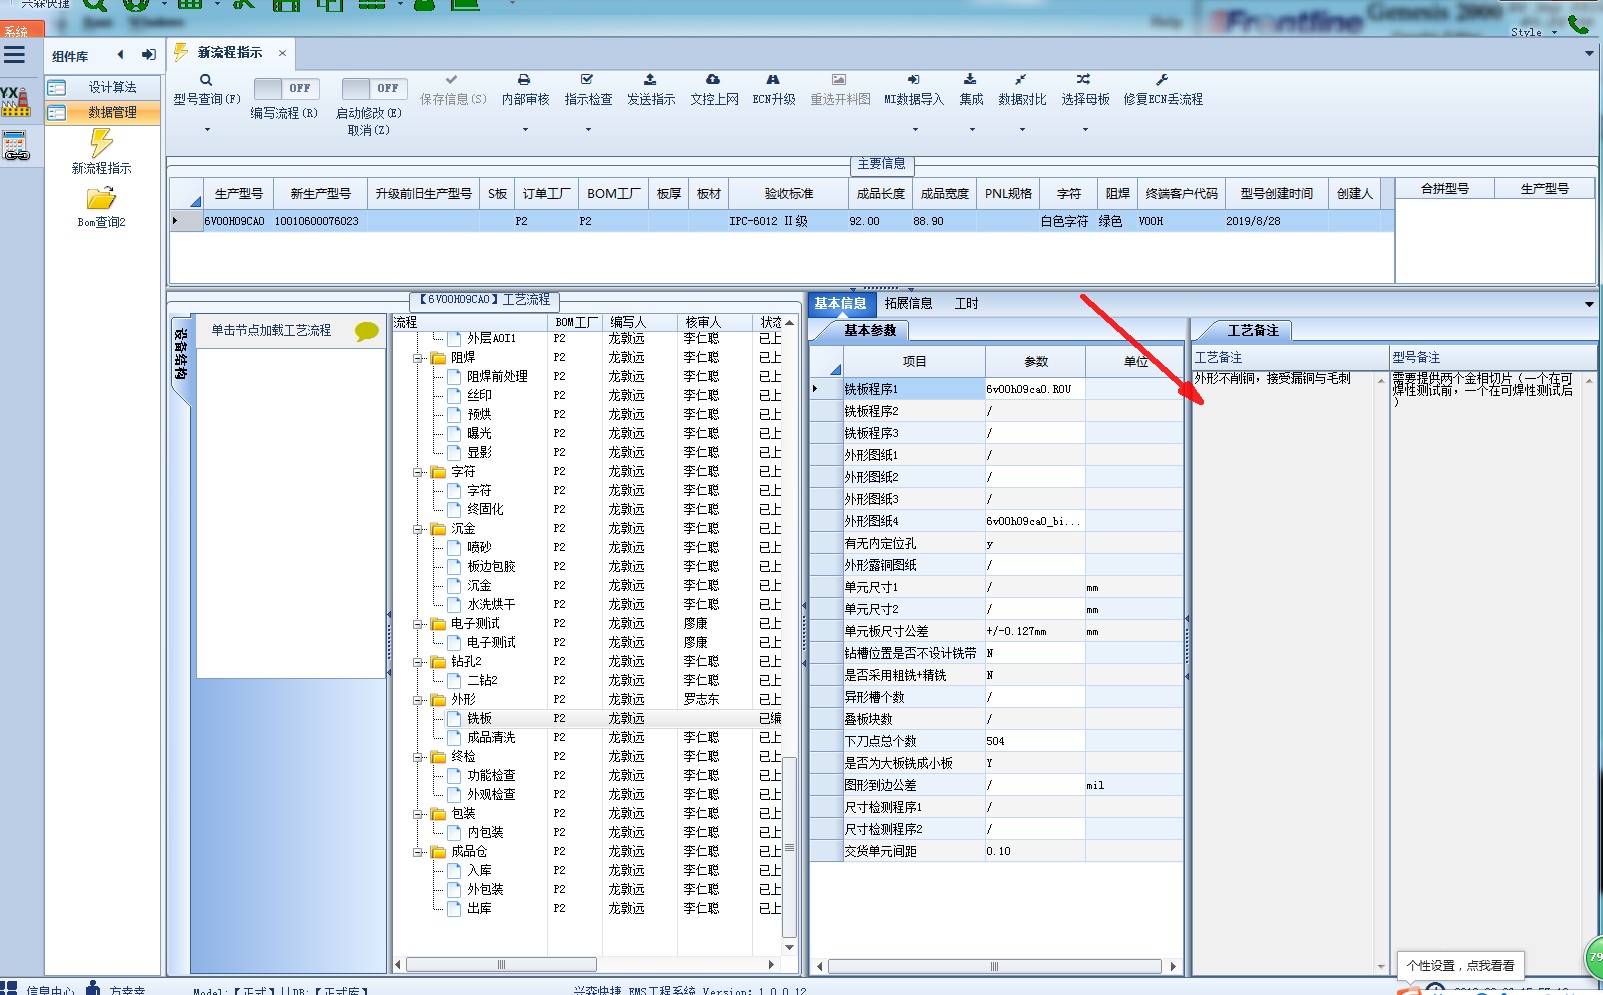Toggle the 编写流程 OFF switch
Screen dimensions: 1603x995
[x=285, y=88]
